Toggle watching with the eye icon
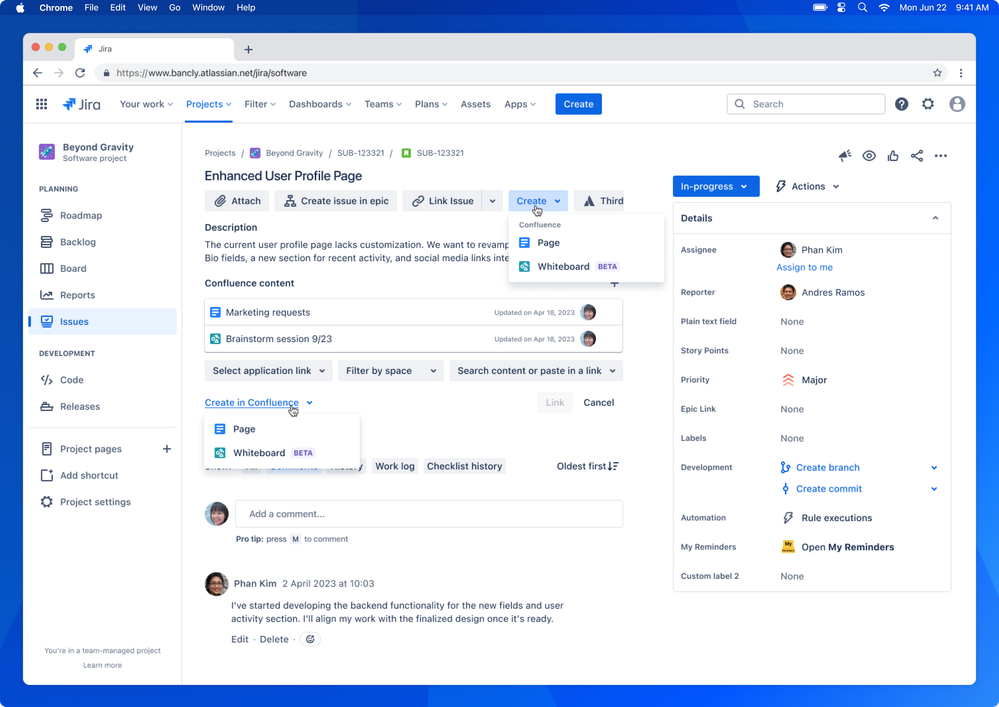This screenshot has height=707, width=999. pos(869,156)
